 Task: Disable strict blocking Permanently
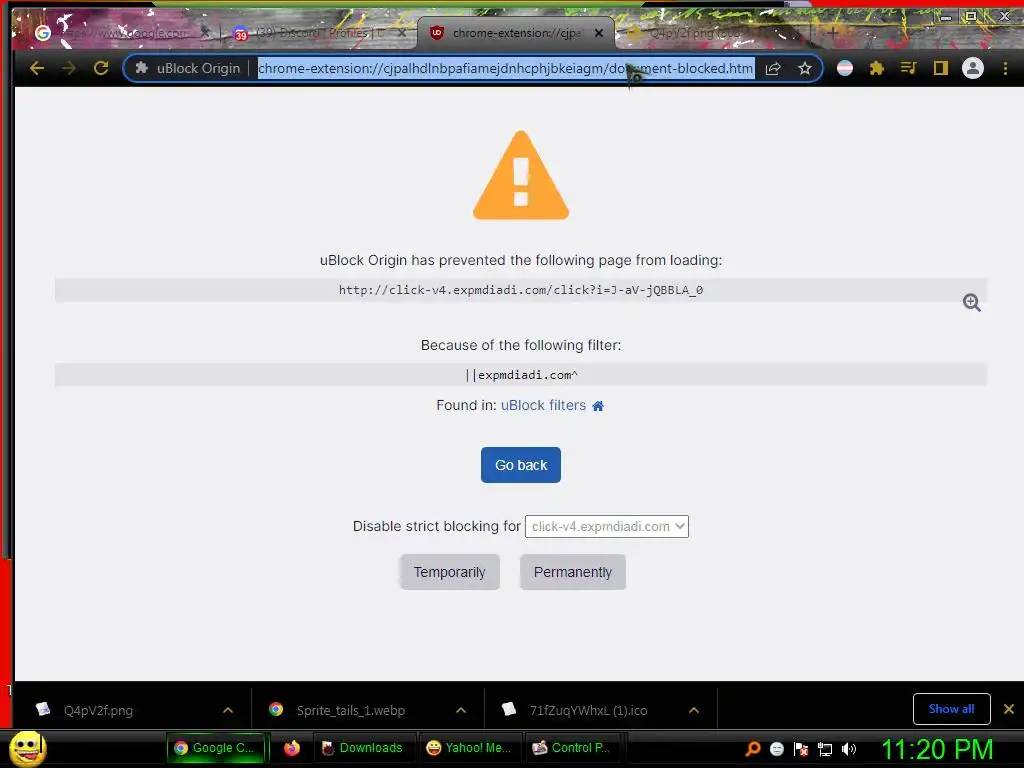coord(573,572)
